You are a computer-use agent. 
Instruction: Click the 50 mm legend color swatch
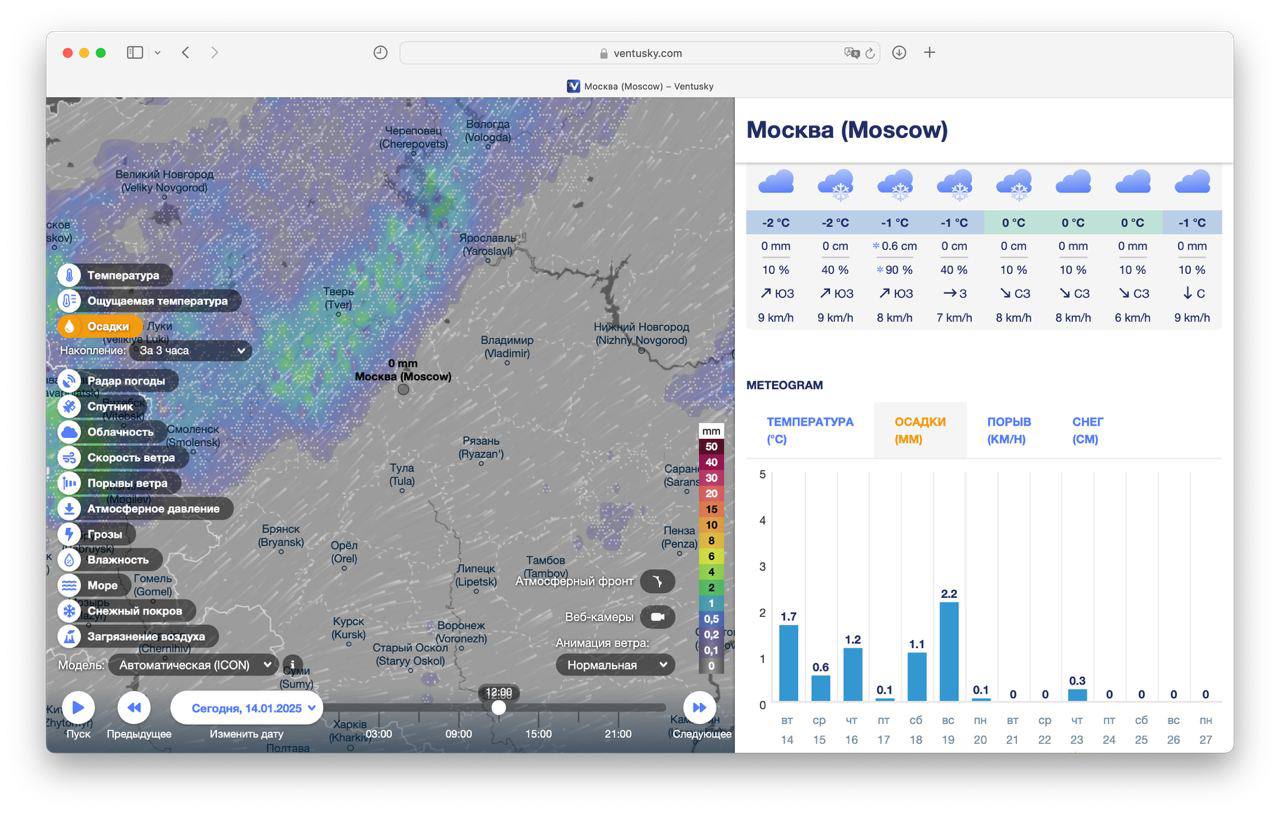(711, 446)
